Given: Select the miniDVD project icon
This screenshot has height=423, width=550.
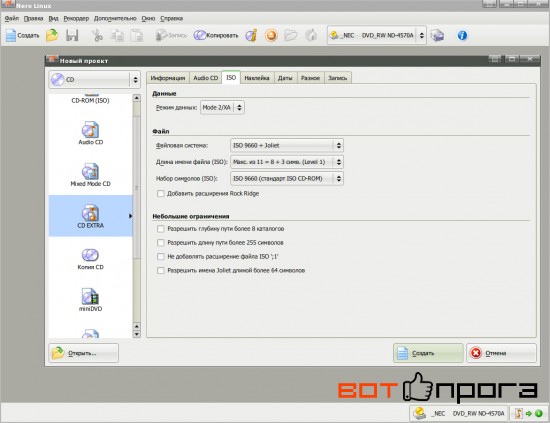Looking at the screenshot, I should 90,300.
